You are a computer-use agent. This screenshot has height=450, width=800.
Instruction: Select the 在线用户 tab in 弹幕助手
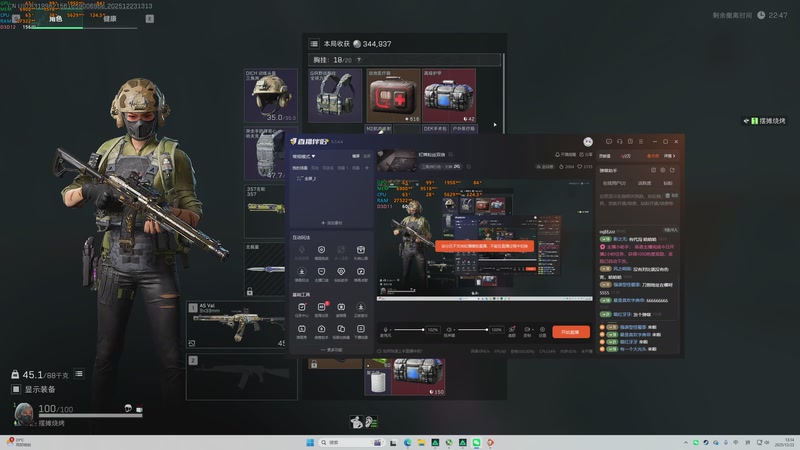coord(614,183)
